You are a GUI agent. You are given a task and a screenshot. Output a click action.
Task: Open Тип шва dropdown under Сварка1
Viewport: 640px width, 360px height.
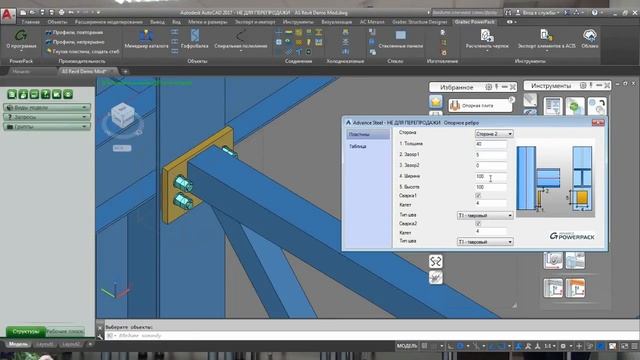pyautogui.click(x=485, y=215)
